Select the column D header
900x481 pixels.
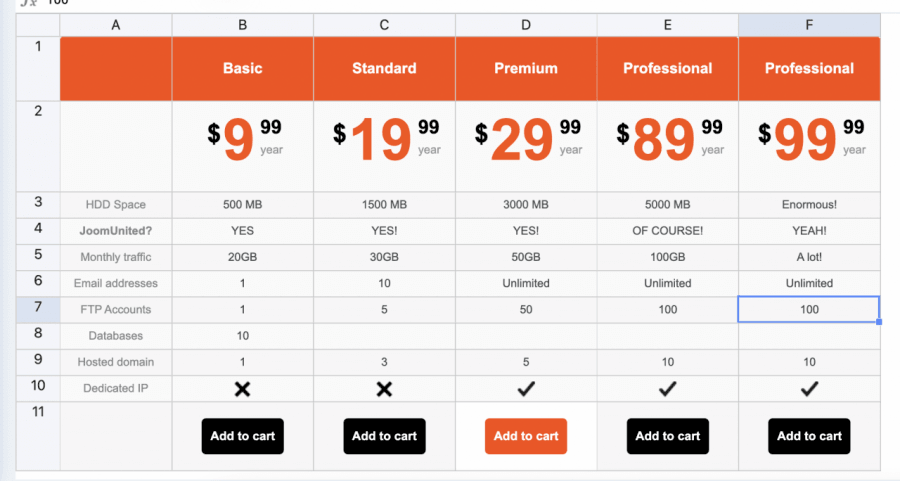point(526,25)
